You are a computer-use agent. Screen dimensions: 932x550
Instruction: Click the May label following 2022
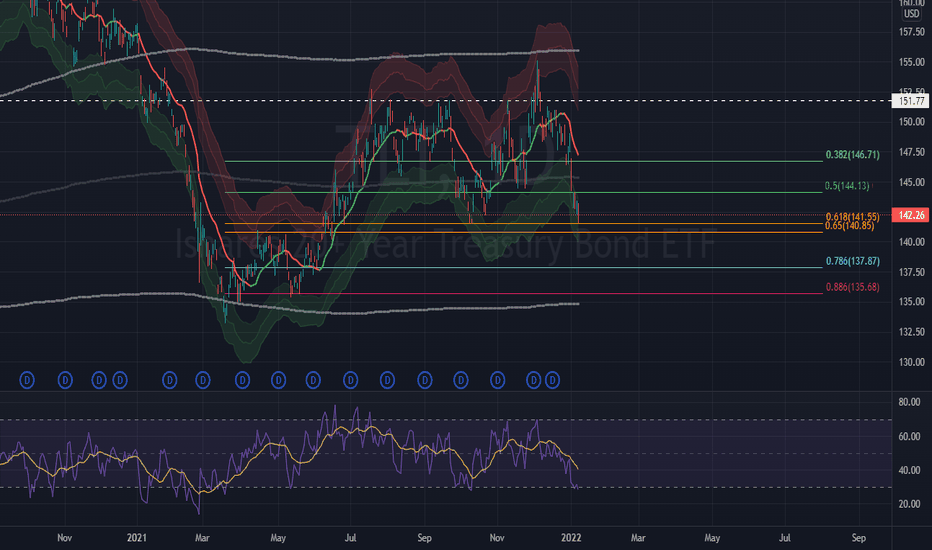point(712,538)
